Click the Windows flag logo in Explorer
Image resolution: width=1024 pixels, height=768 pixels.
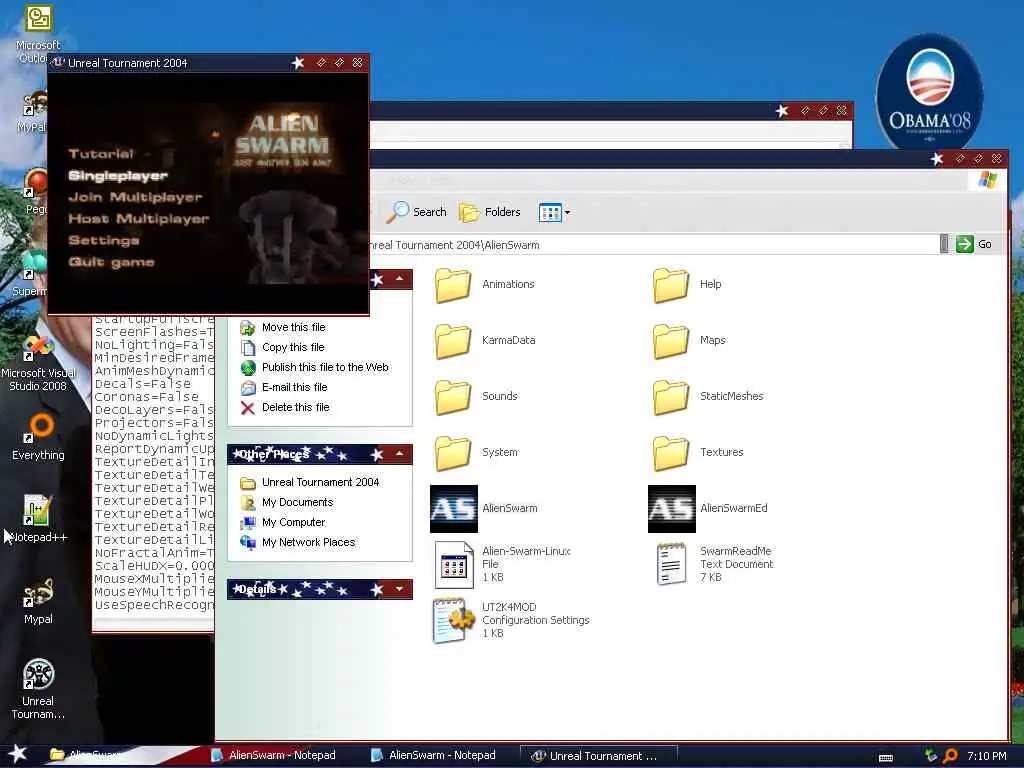987,180
